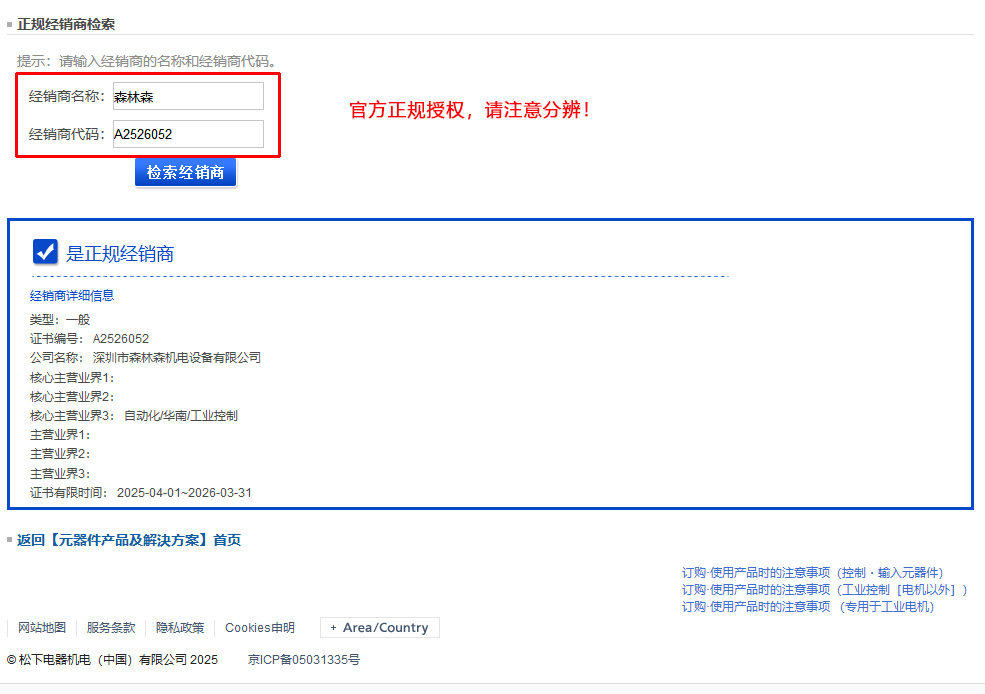View the 隐私政策 footer page
This screenshot has height=694, width=985.
pyautogui.click(x=180, y=628)
